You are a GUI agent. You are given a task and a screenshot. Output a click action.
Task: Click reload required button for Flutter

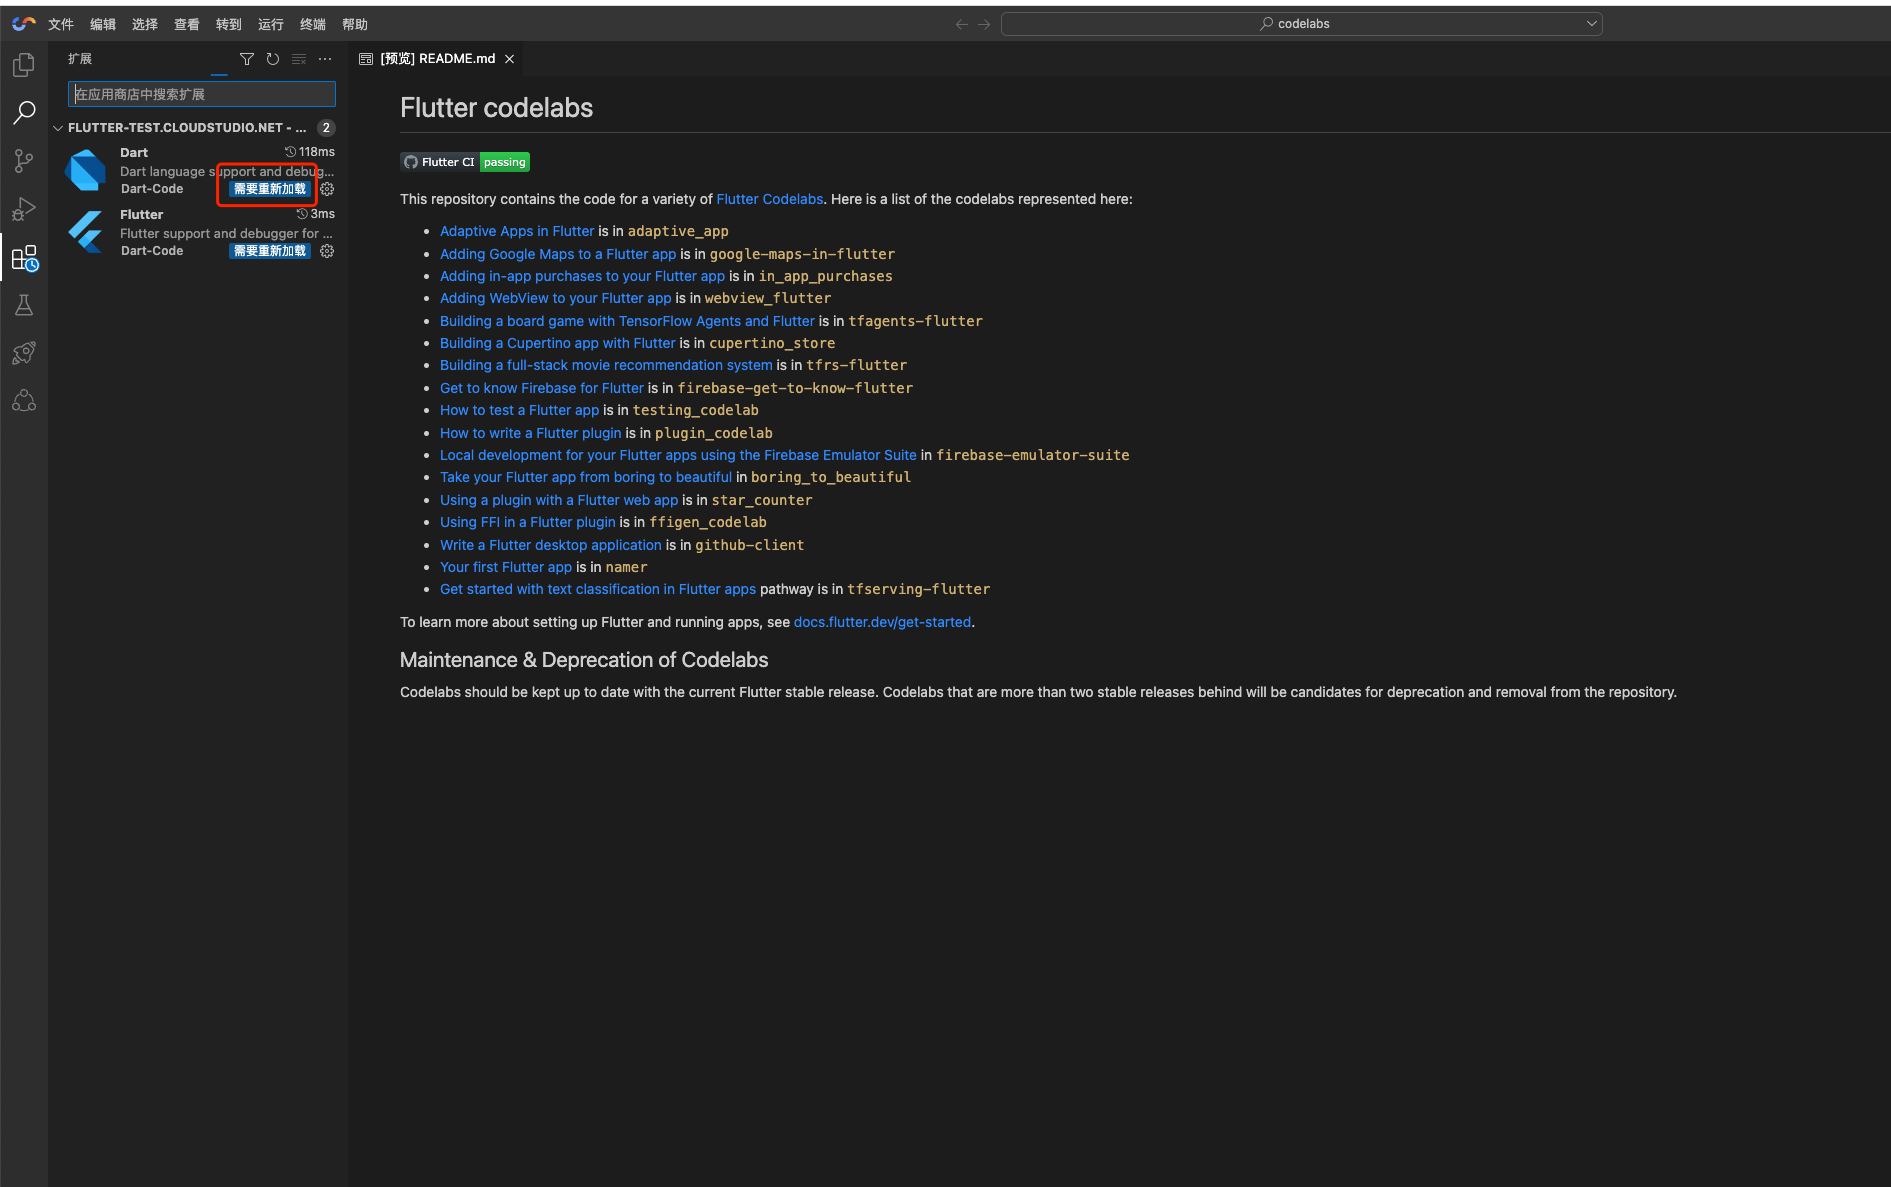[x=270, y=251]
